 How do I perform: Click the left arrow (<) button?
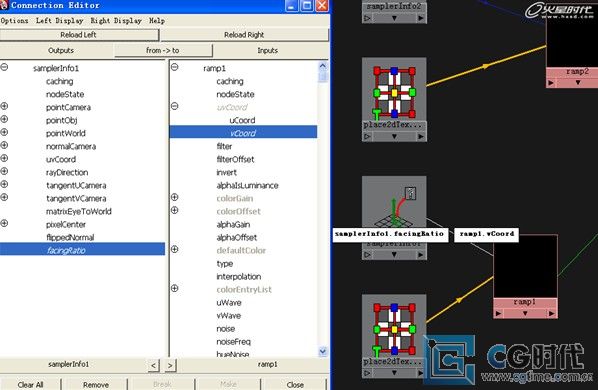pos(153,365)
